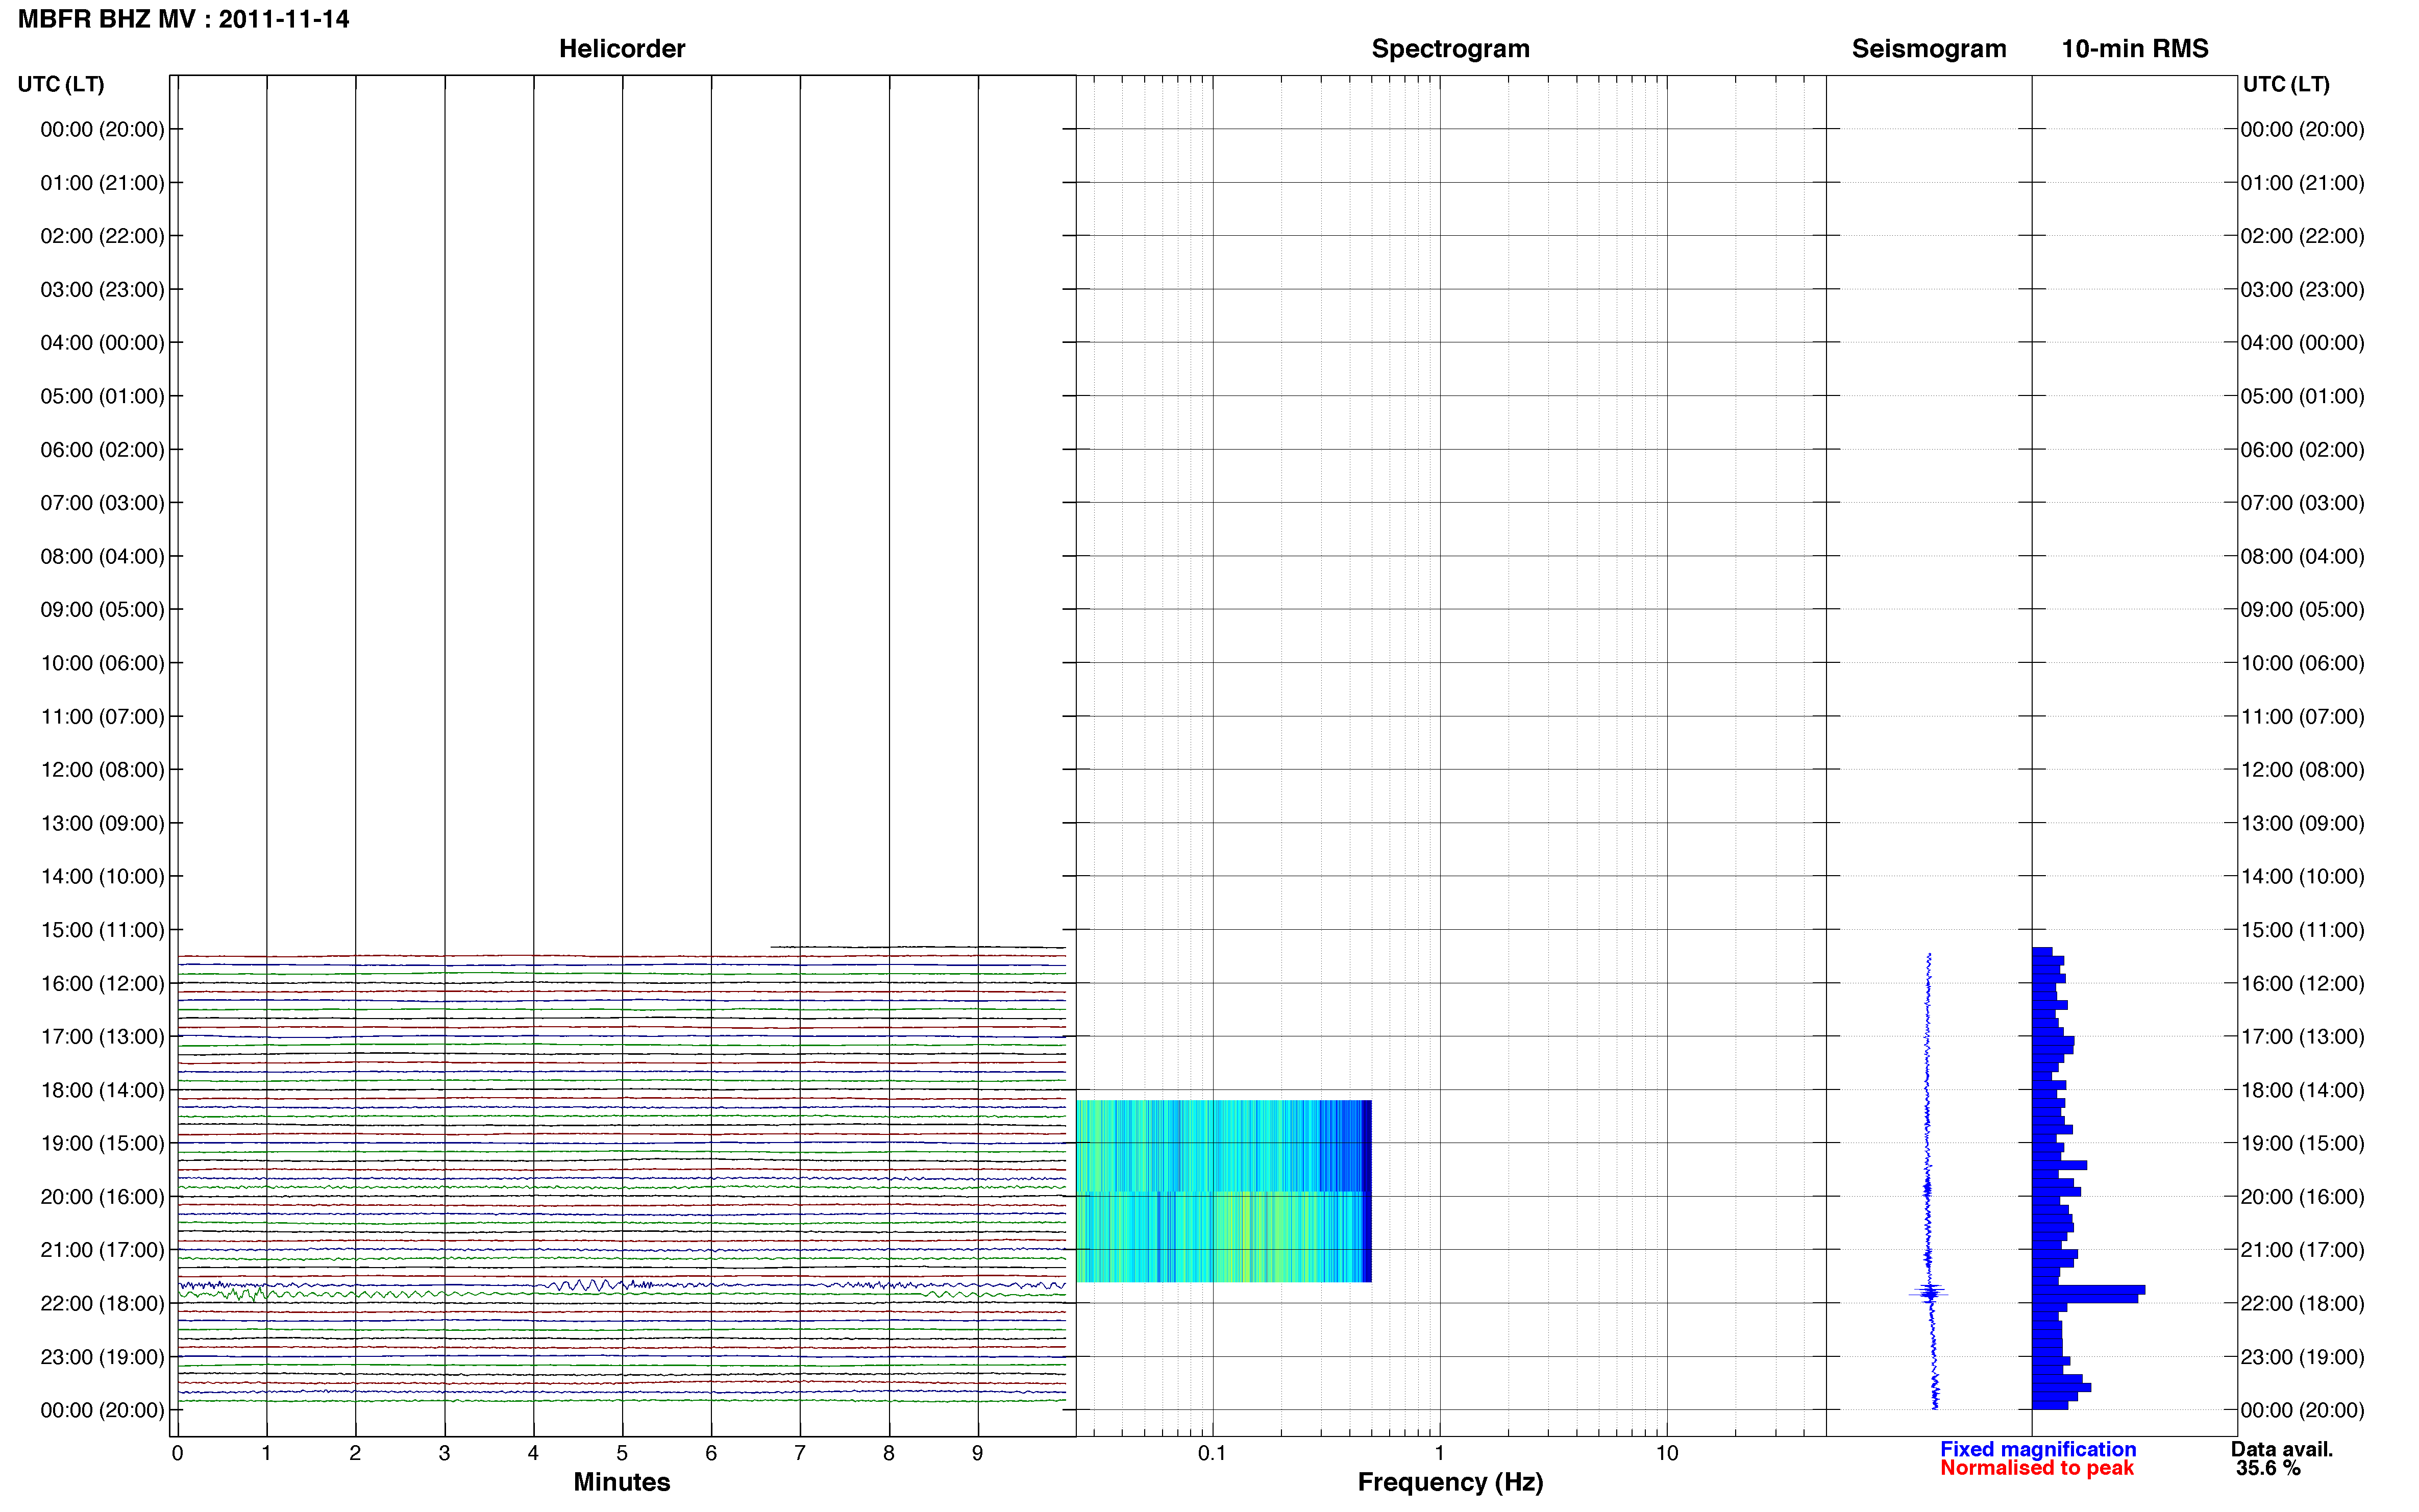
Task: Click the '7' tick on Minutes axis
Action: tap(800, 1454)
